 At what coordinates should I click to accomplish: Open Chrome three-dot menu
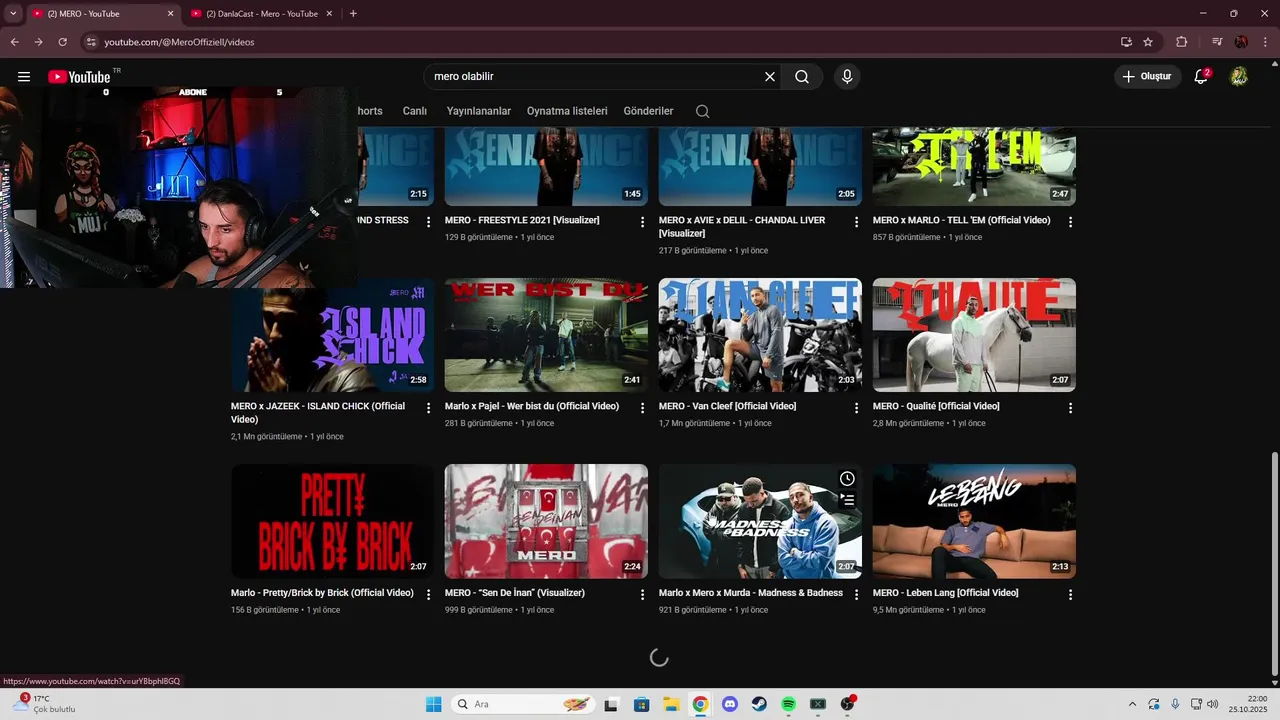tap(1265, 42)
